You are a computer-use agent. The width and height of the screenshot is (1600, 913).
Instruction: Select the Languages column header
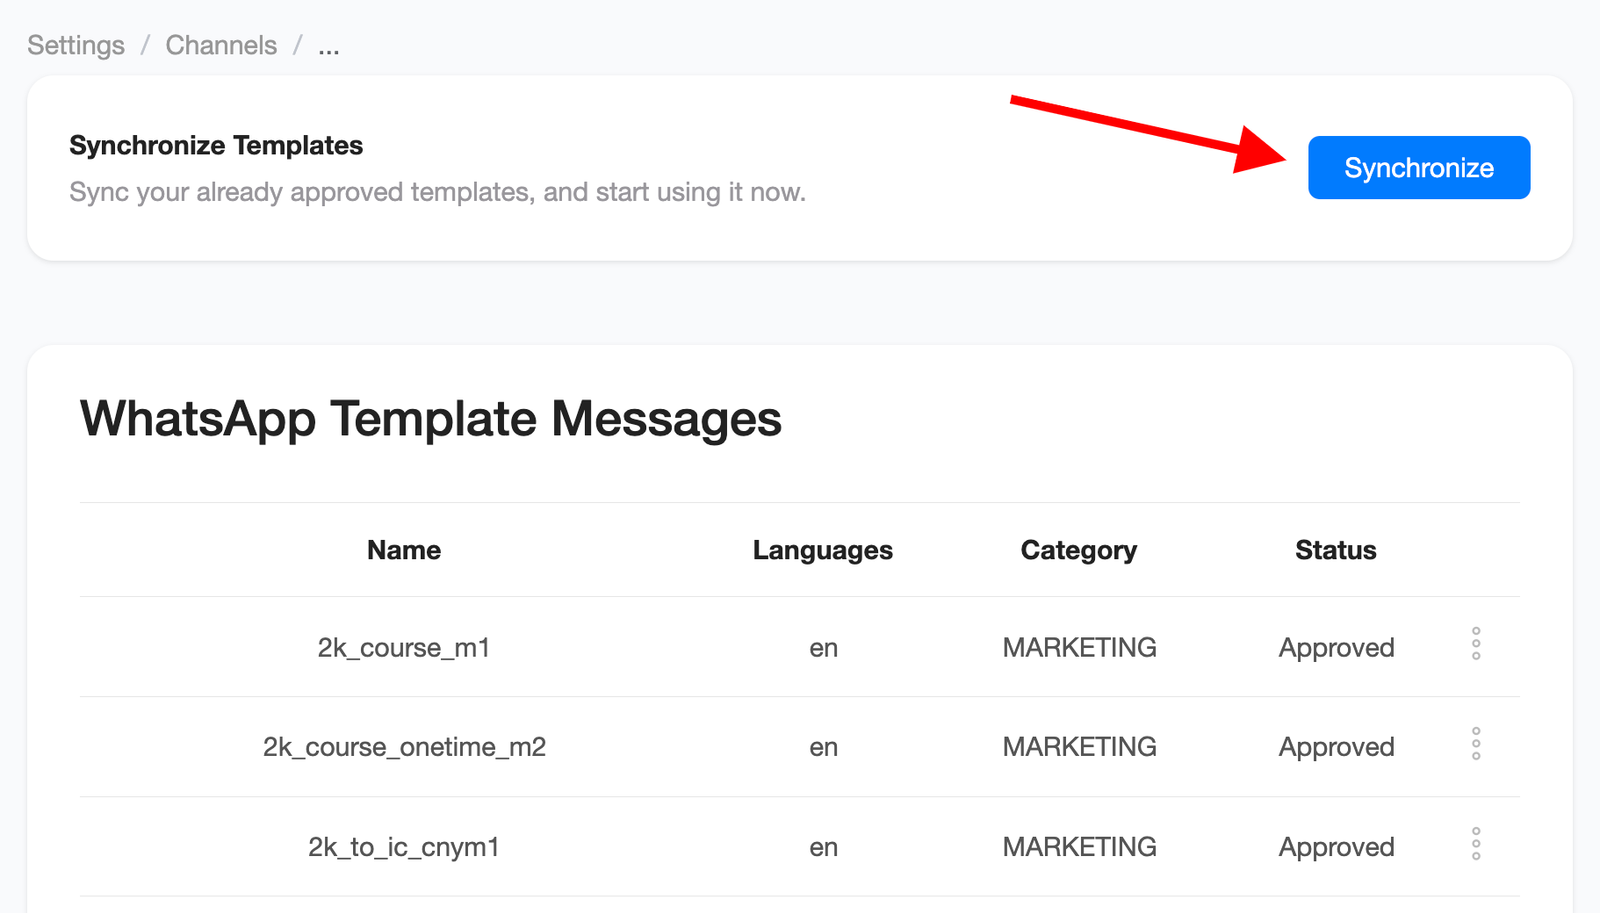[x=823, y=550]
